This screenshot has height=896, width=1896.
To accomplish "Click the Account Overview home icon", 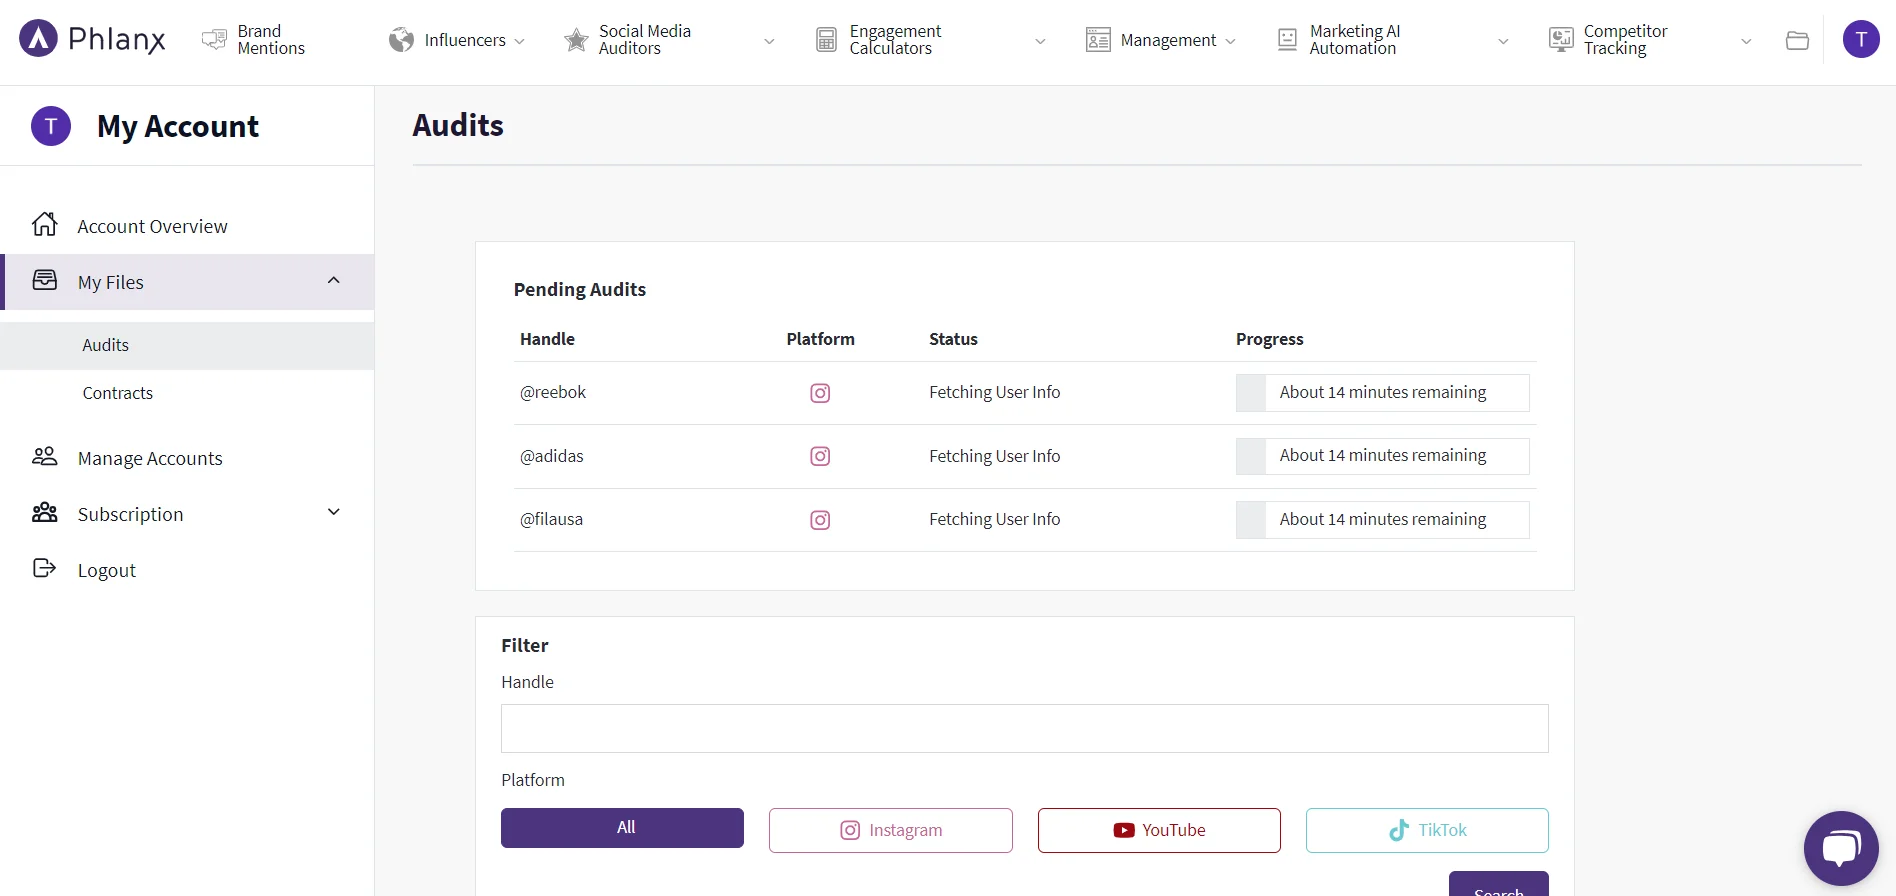I will 45,224.
